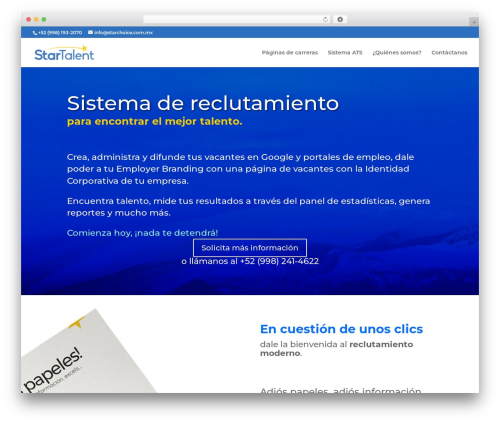
Task: Click paragraph starting 'Crea, administra y difunde'
Action: tap(240, 169)
